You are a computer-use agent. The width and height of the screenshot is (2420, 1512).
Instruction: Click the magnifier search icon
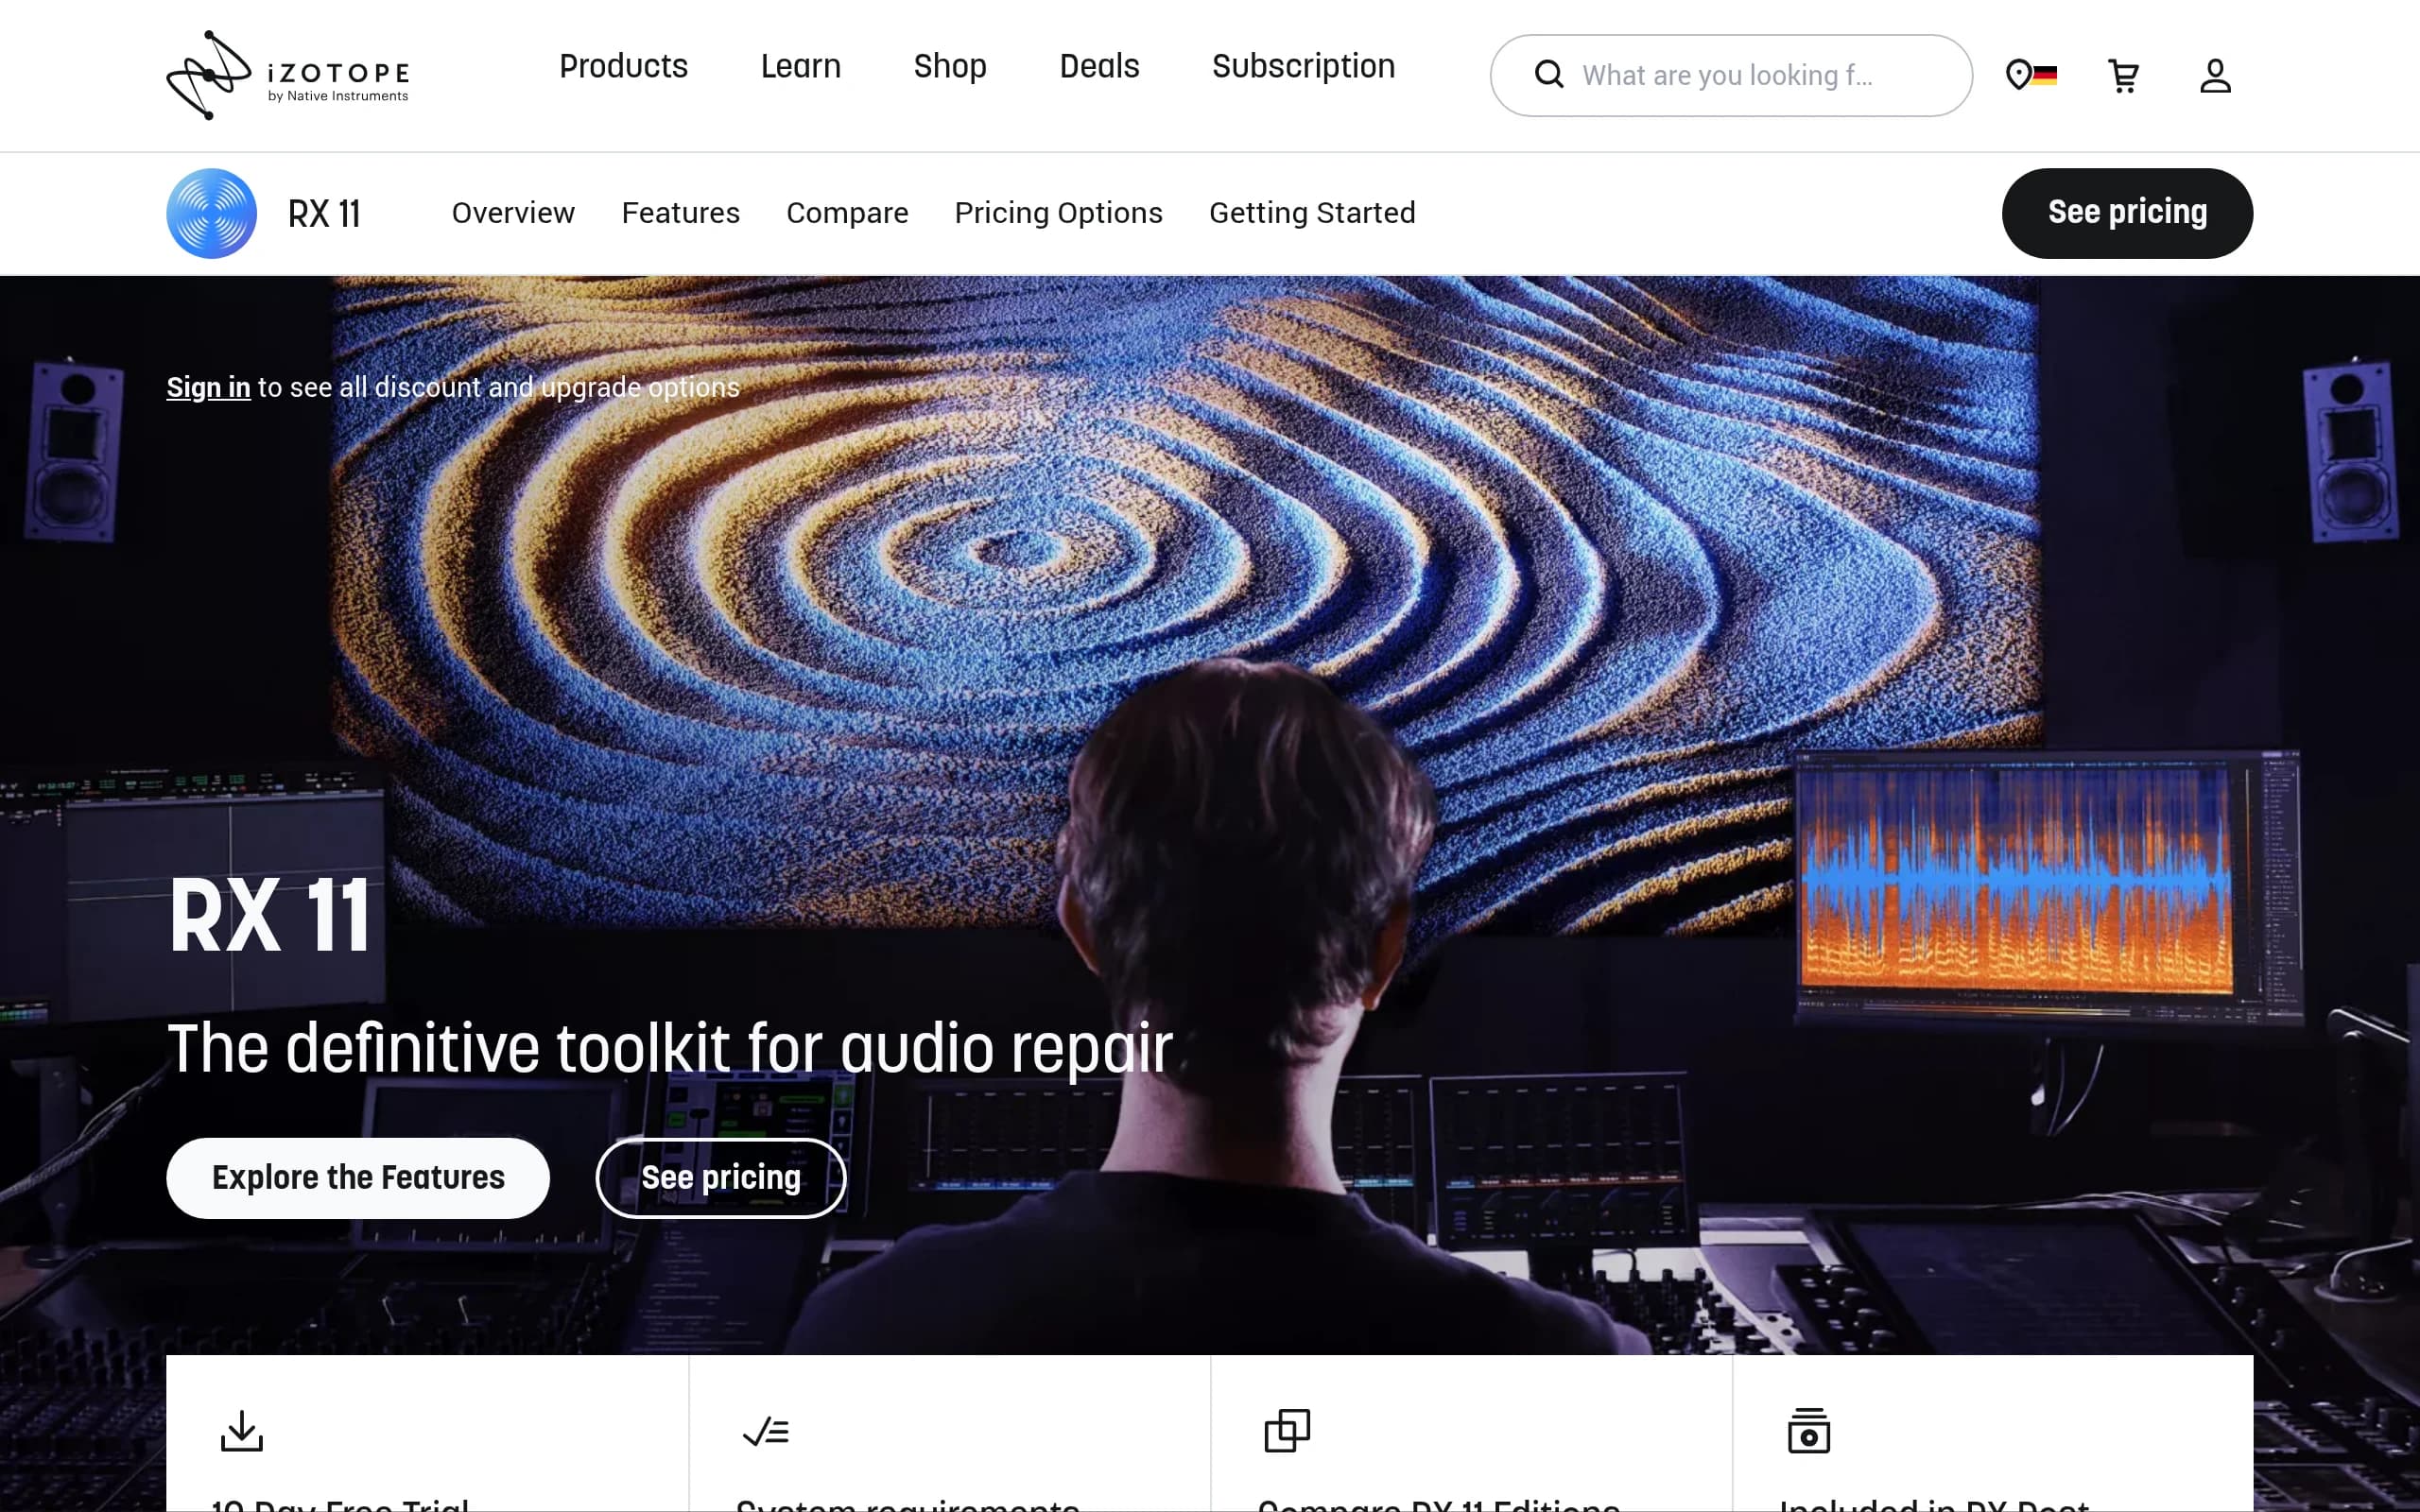(1548, 75)
